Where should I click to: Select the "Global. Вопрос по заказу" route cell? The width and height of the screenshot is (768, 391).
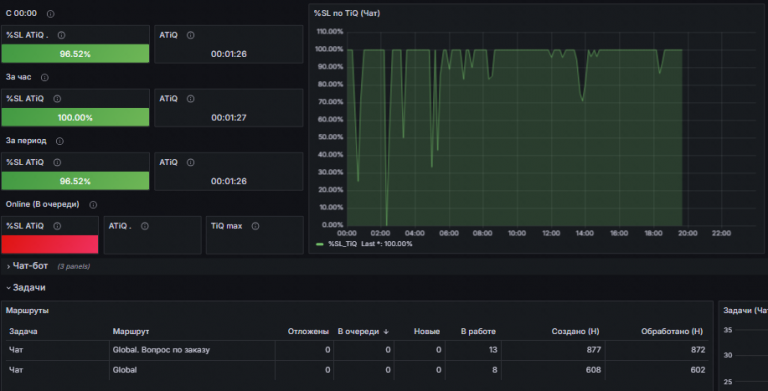[x=161, y=350]
